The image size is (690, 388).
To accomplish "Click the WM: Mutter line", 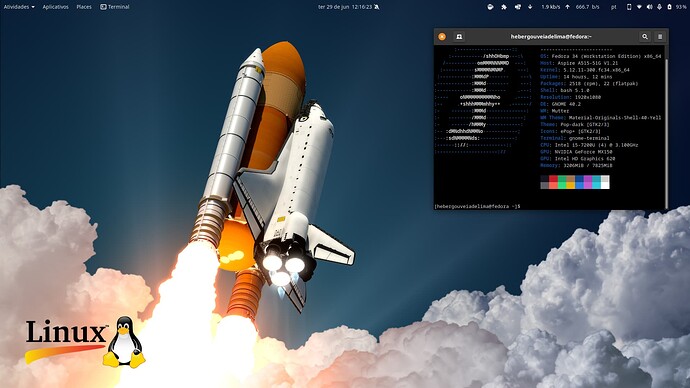I will tap(554, 111).
